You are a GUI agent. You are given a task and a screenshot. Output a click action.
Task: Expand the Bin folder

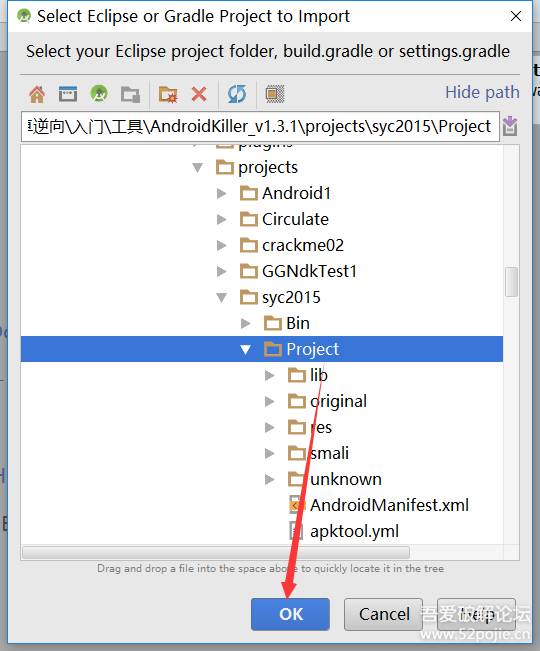pyautogui.click(x=246, y=323)
